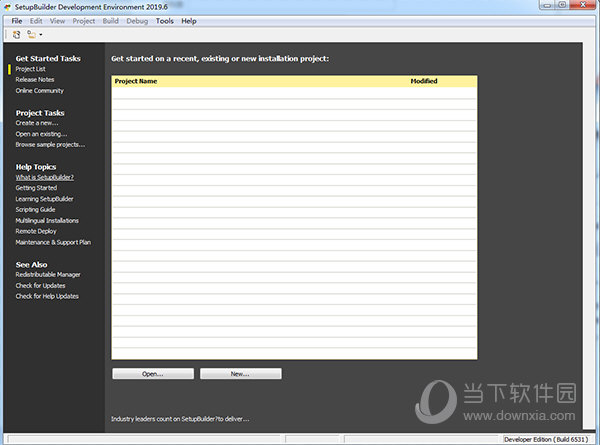Minimize the SetupBuilder window
Screen dimensions: 600x445
[547, 5]
